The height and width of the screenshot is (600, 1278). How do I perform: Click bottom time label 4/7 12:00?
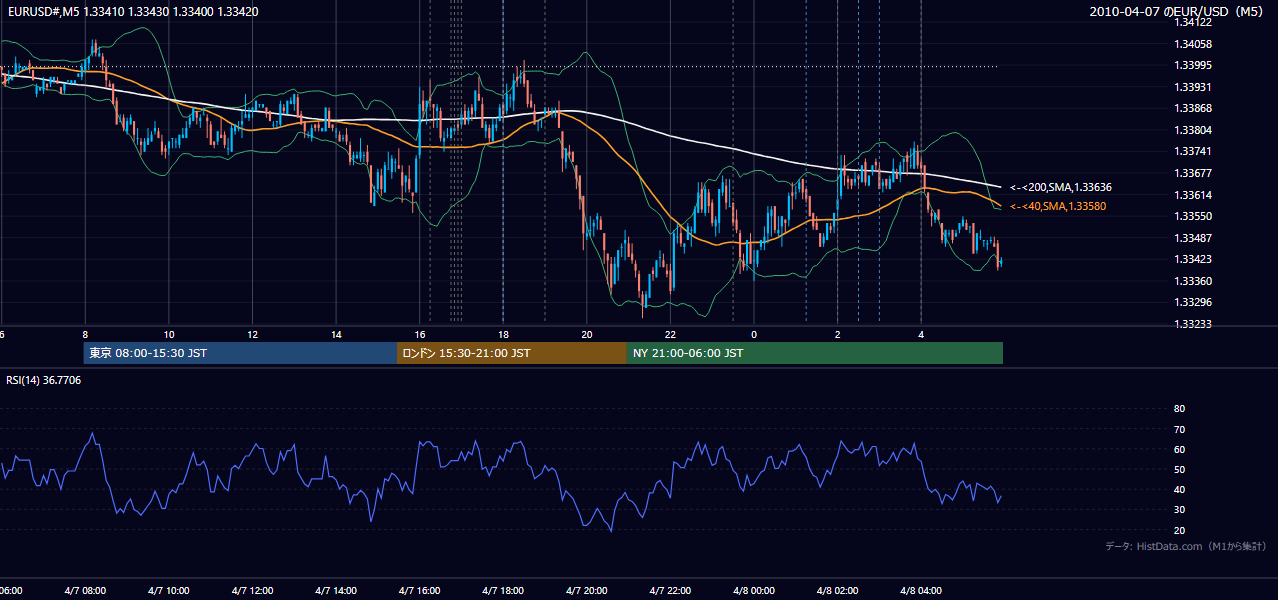pyautogui.click(x=252, y=591)
